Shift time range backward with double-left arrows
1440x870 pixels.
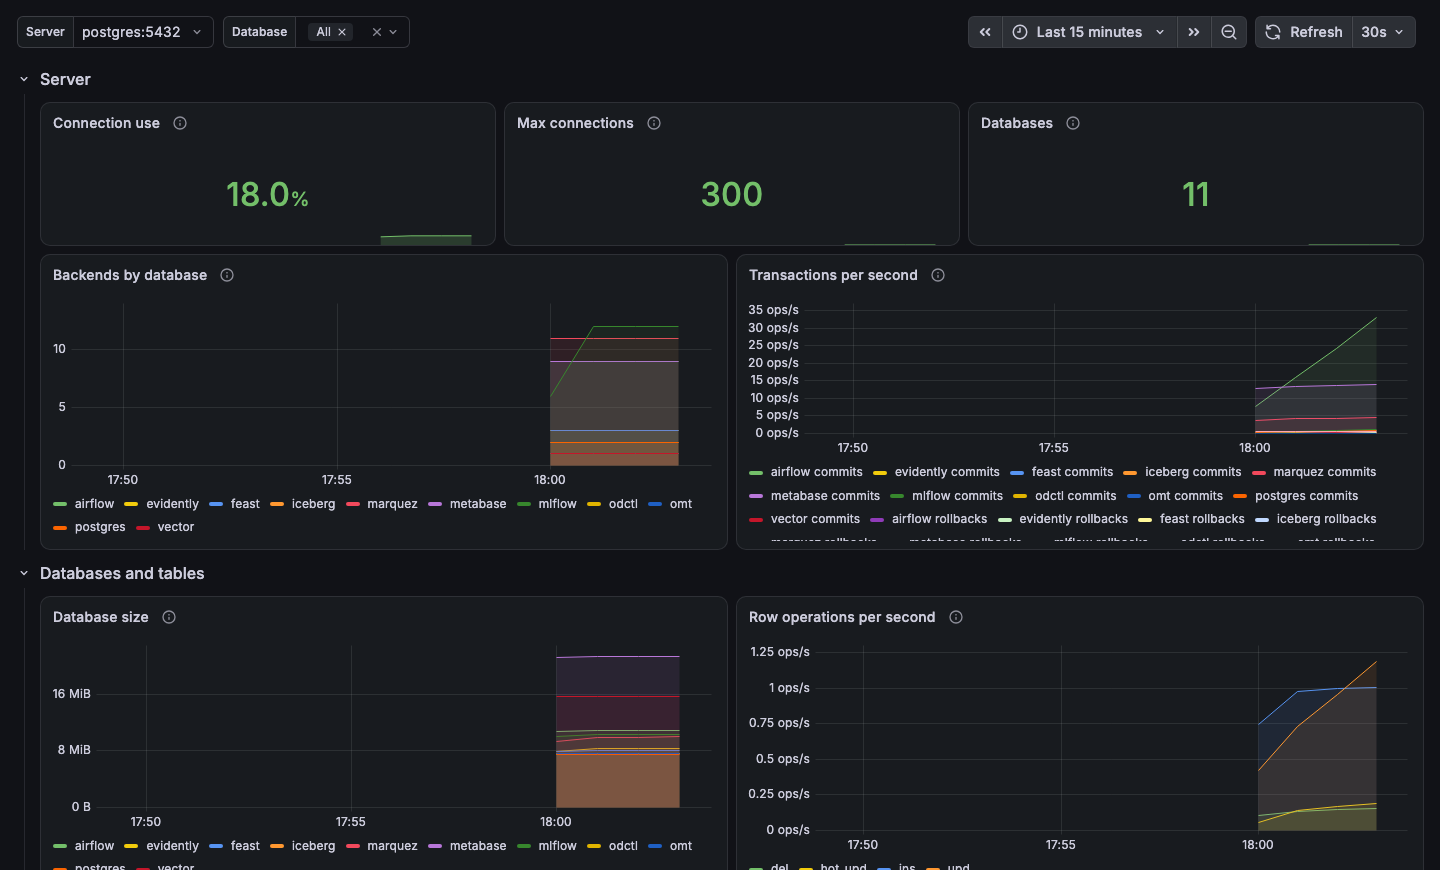985,32
